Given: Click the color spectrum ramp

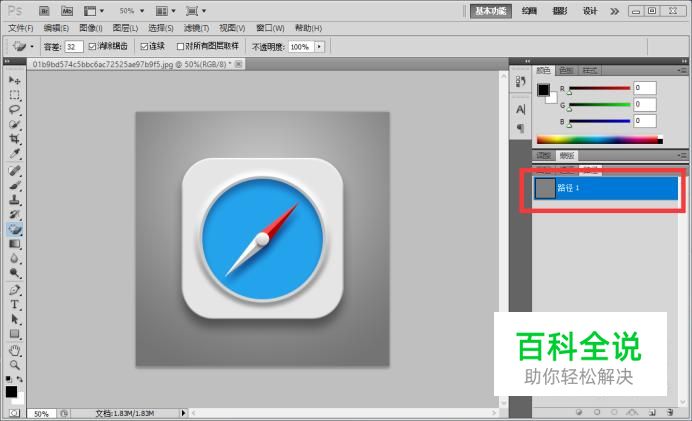Looking at the screenshot, I should pyautogui.click(x=599, y=140).
